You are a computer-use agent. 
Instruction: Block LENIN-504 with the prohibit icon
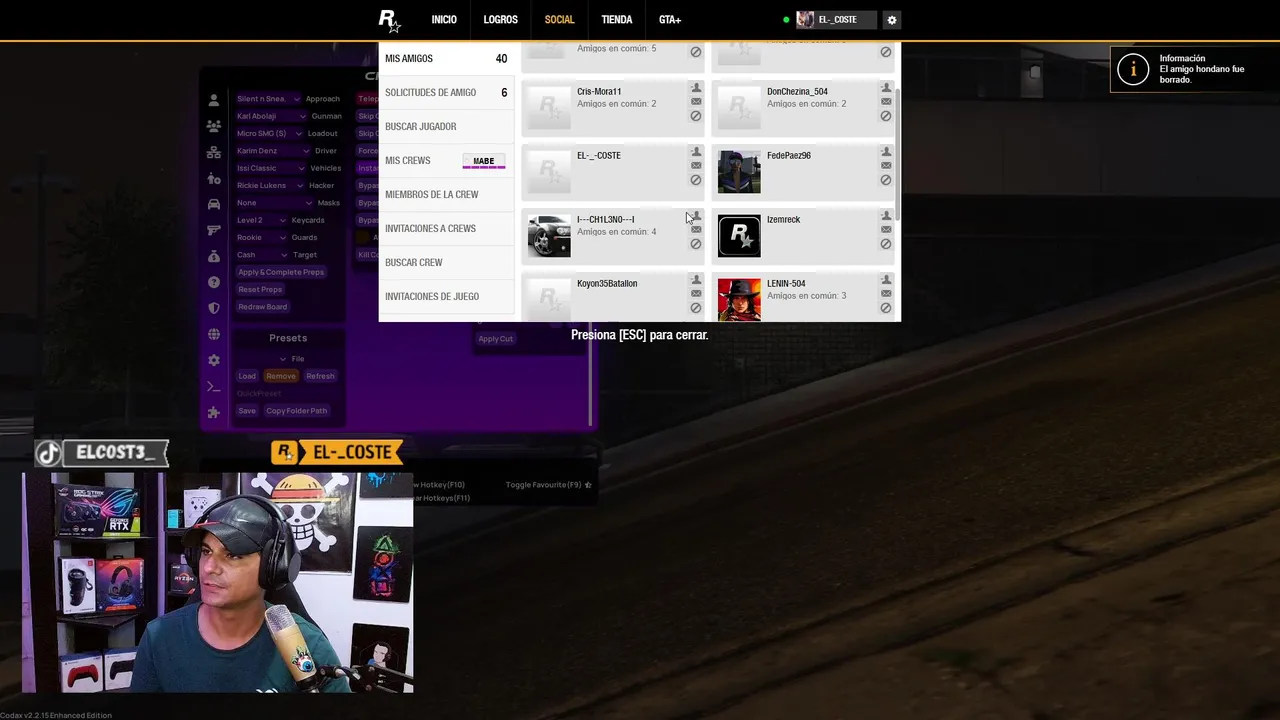[886, 308]
